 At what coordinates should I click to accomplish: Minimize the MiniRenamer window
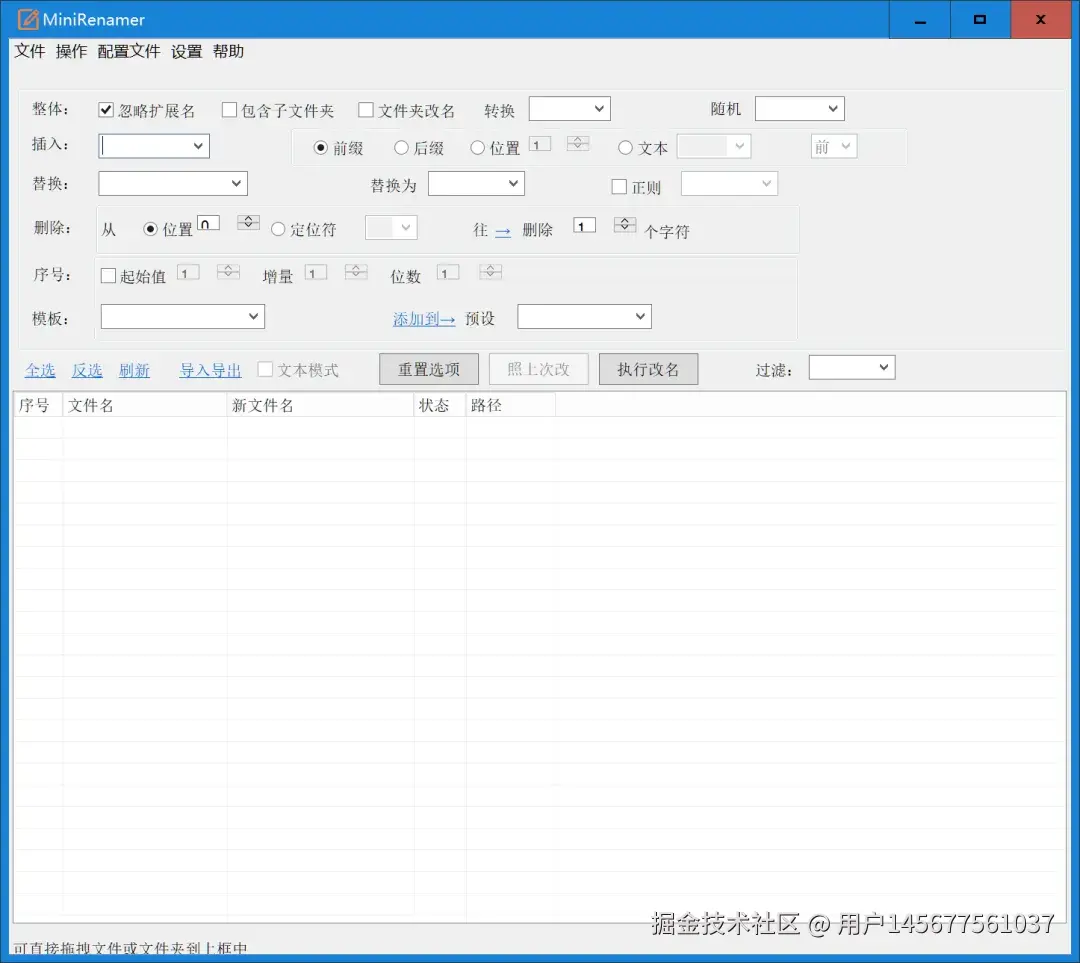click(x=920, y=19)
